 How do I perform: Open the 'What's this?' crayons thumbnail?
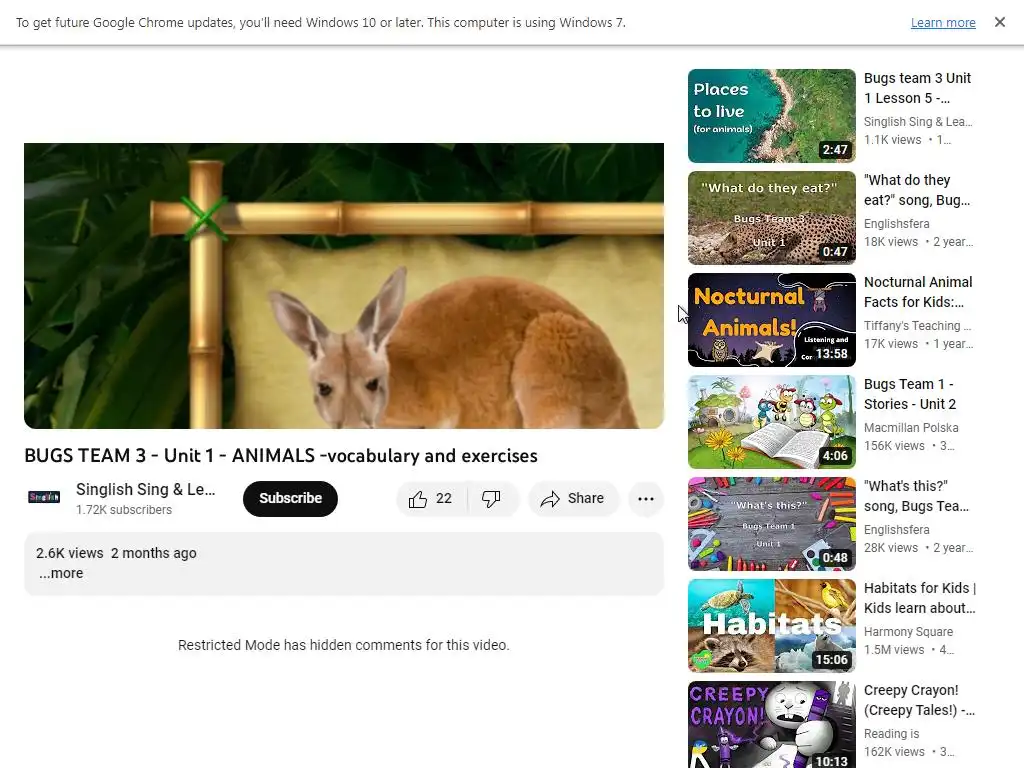[771, 524]
